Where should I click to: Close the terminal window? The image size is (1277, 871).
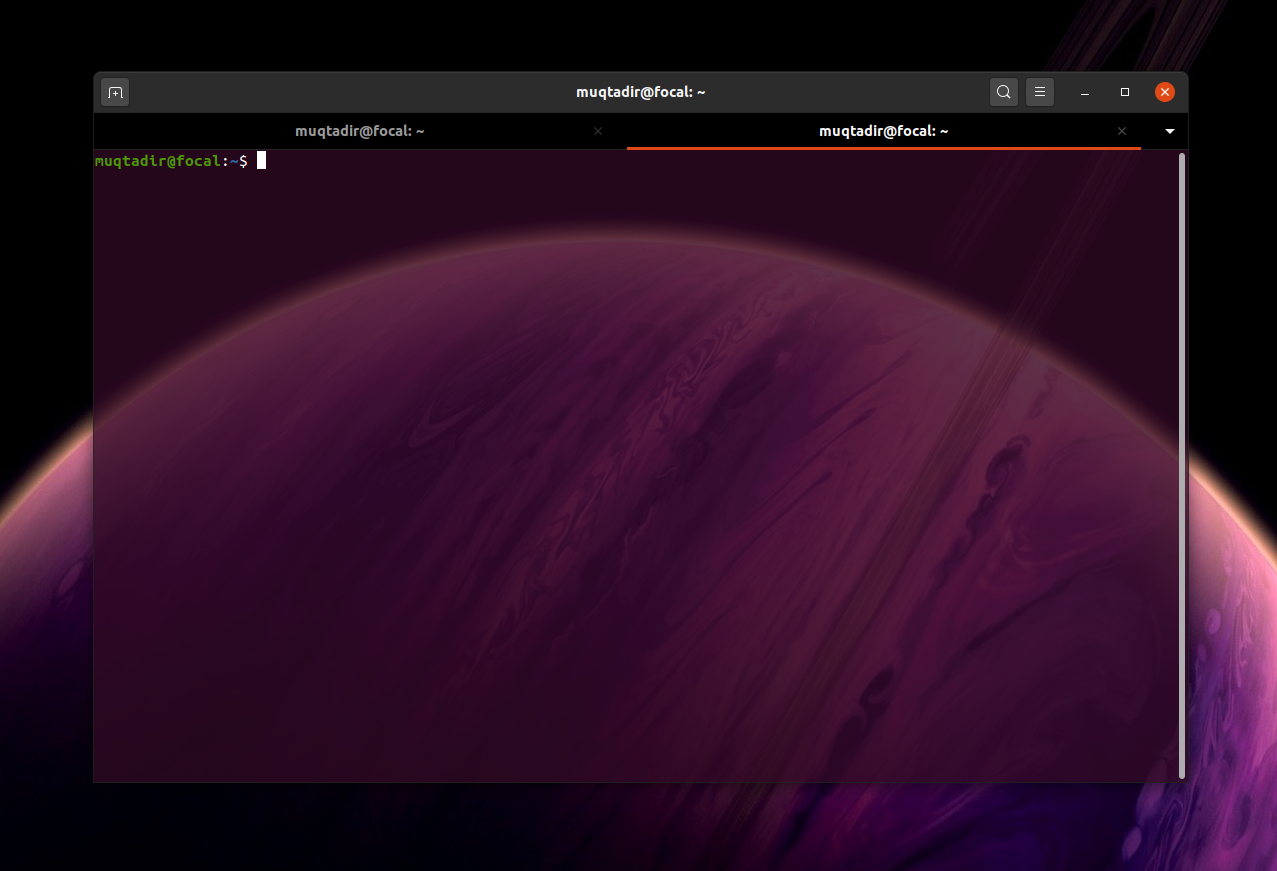pos(1165,92)
